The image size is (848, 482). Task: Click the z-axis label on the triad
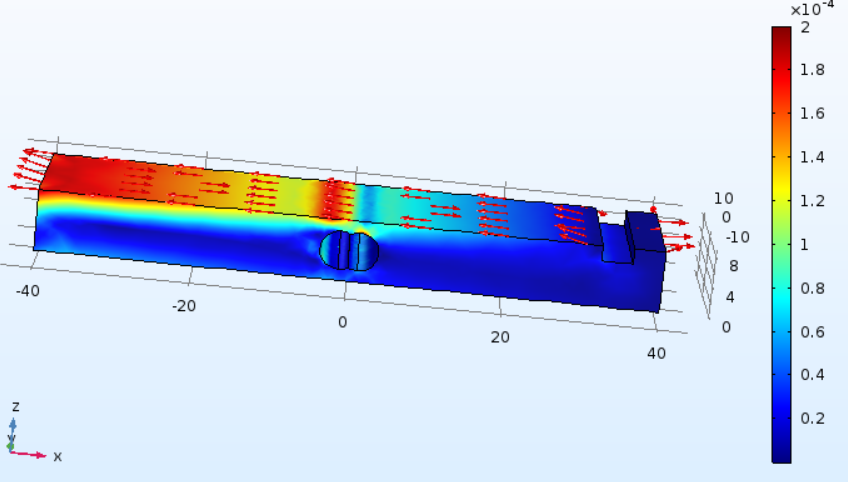point(14,407)
